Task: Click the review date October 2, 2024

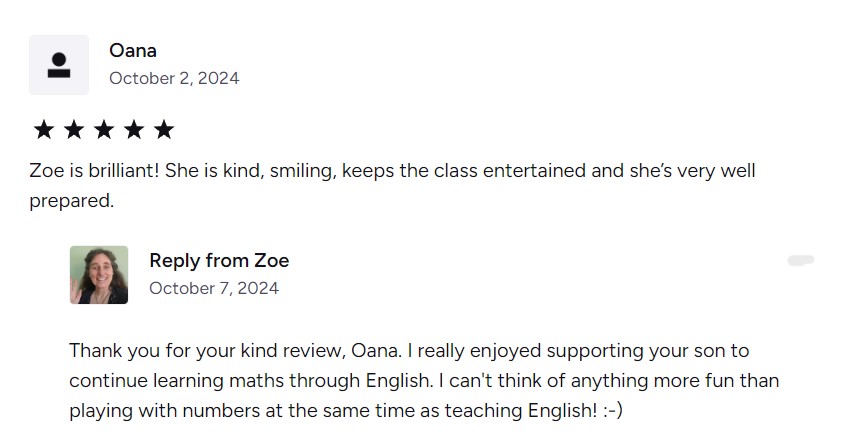Action: 174,78
